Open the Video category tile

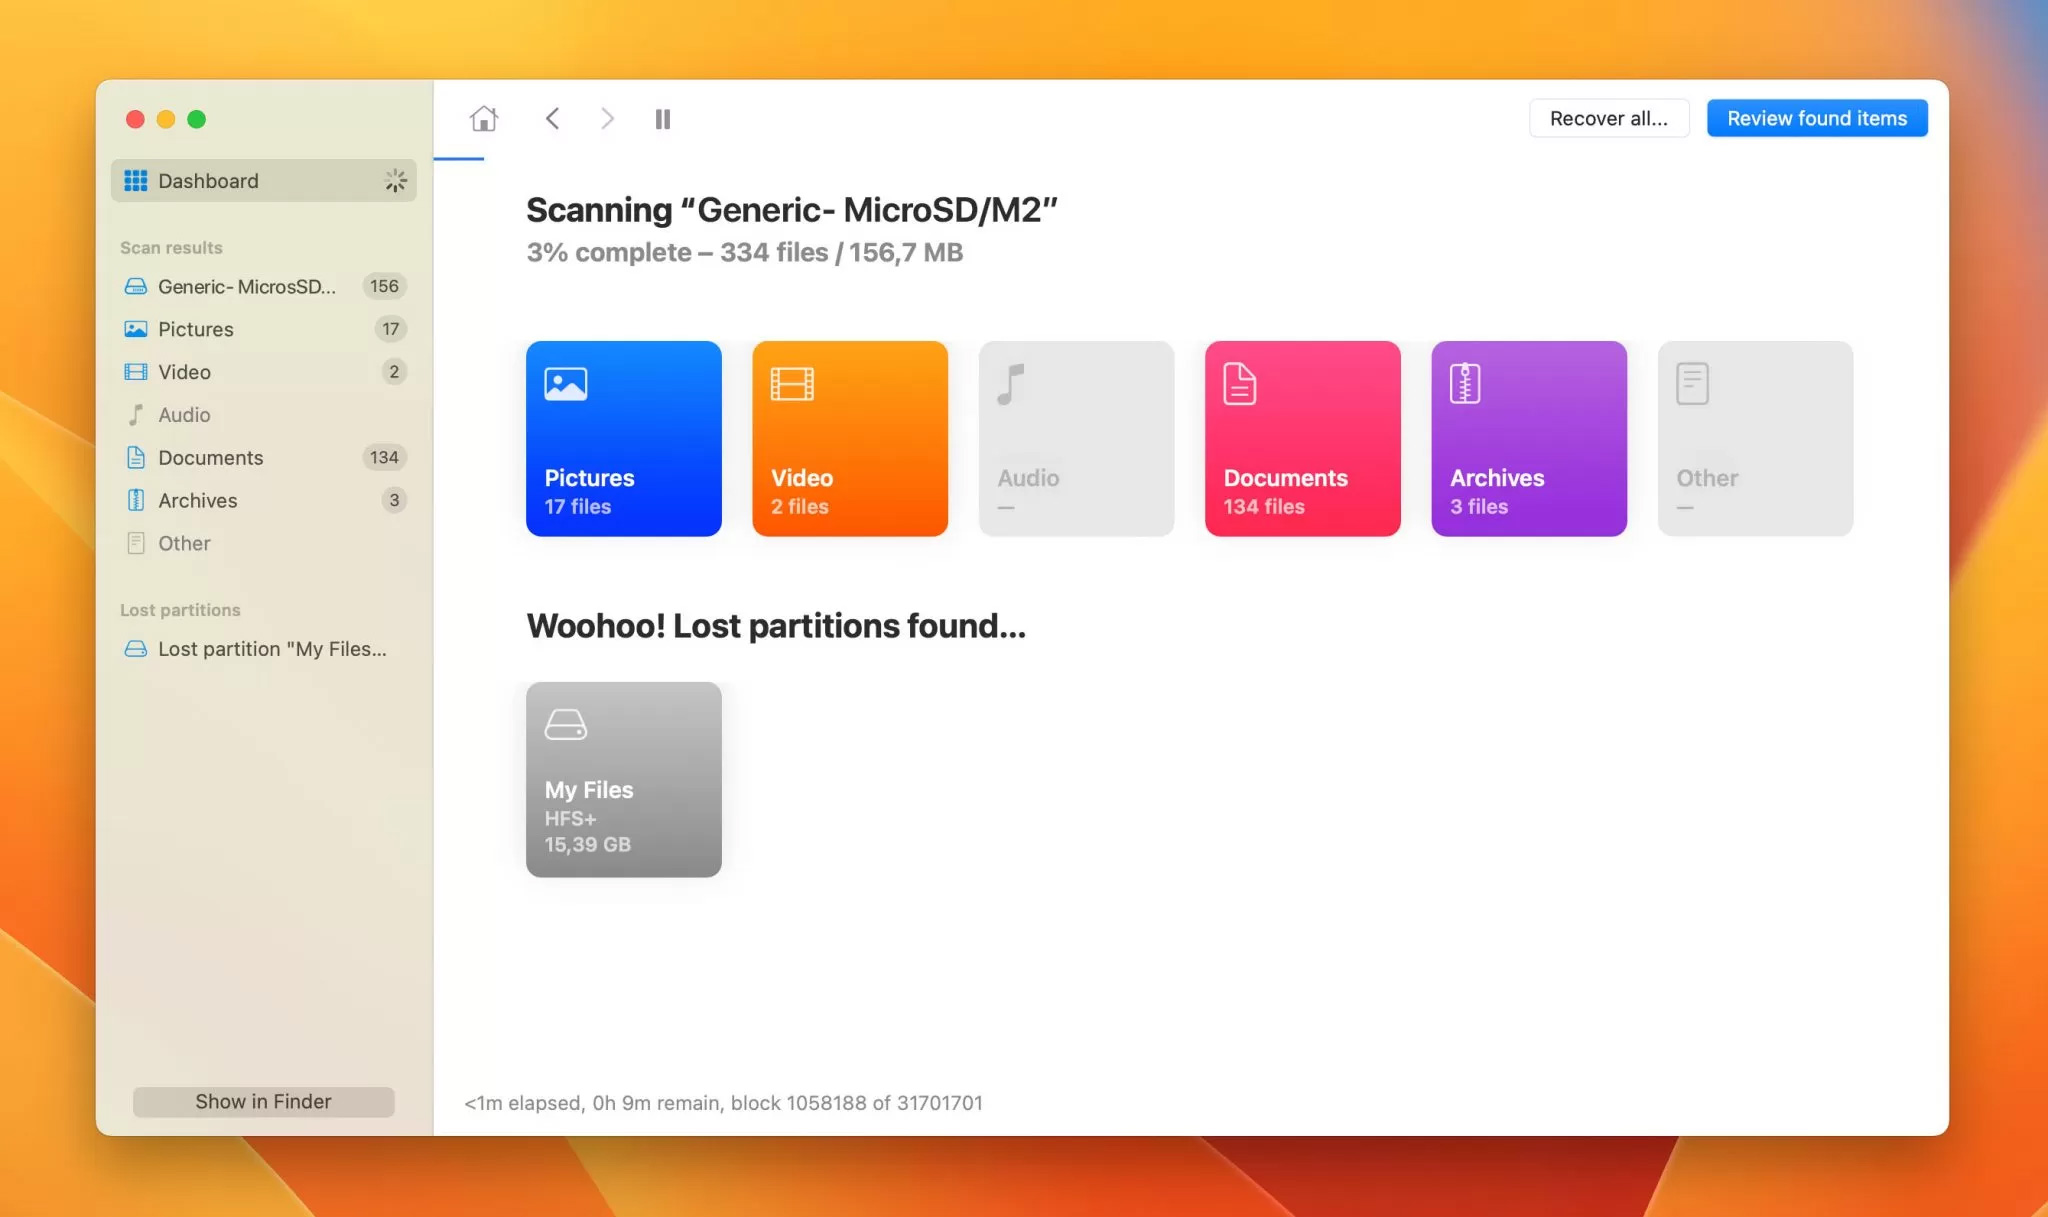coord(850,439)
